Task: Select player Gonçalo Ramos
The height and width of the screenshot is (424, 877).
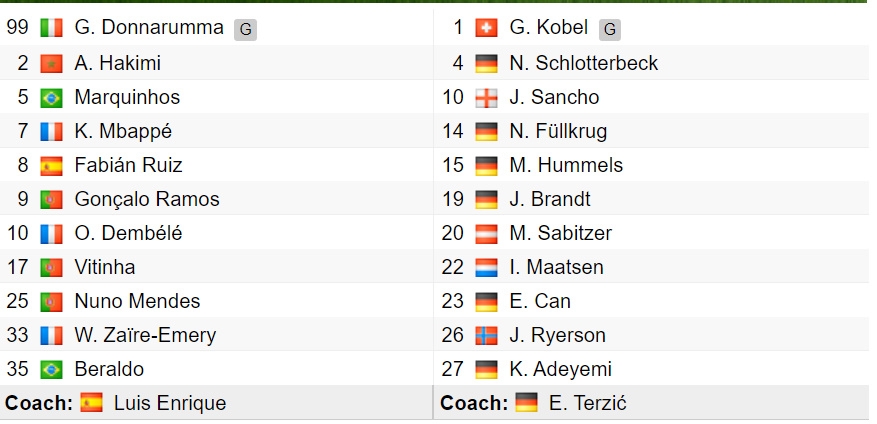Action: coord(147,199)
